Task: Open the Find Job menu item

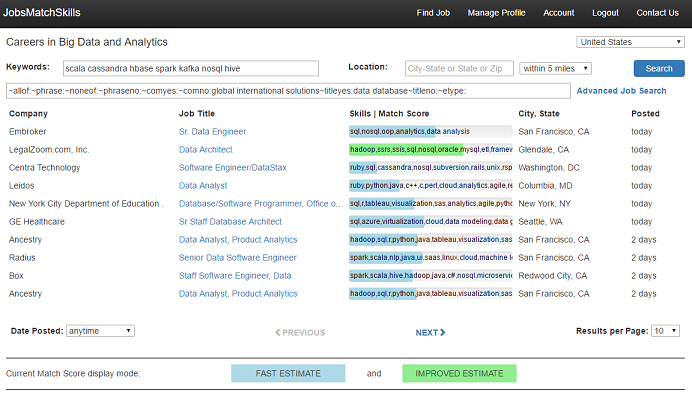Action: click(433, 13)
